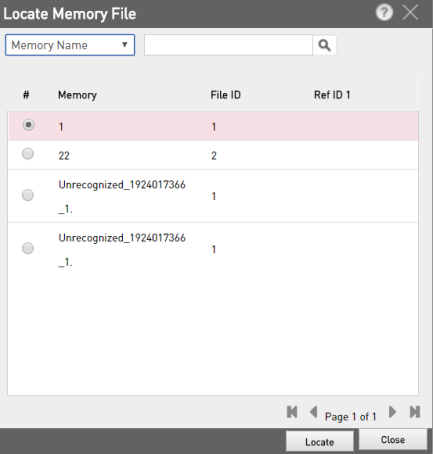This screenshot has width=433, height=454.
Task: Click the Locate button
Action: (320, 442)
